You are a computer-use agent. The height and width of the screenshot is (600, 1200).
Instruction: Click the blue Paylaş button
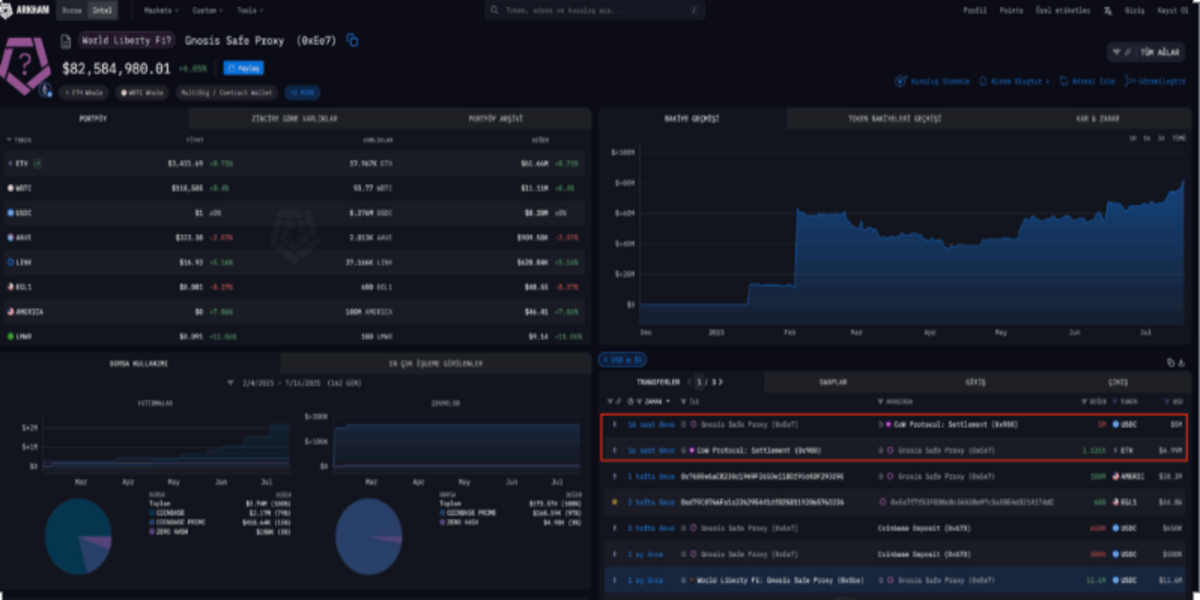tap(243, 68)
